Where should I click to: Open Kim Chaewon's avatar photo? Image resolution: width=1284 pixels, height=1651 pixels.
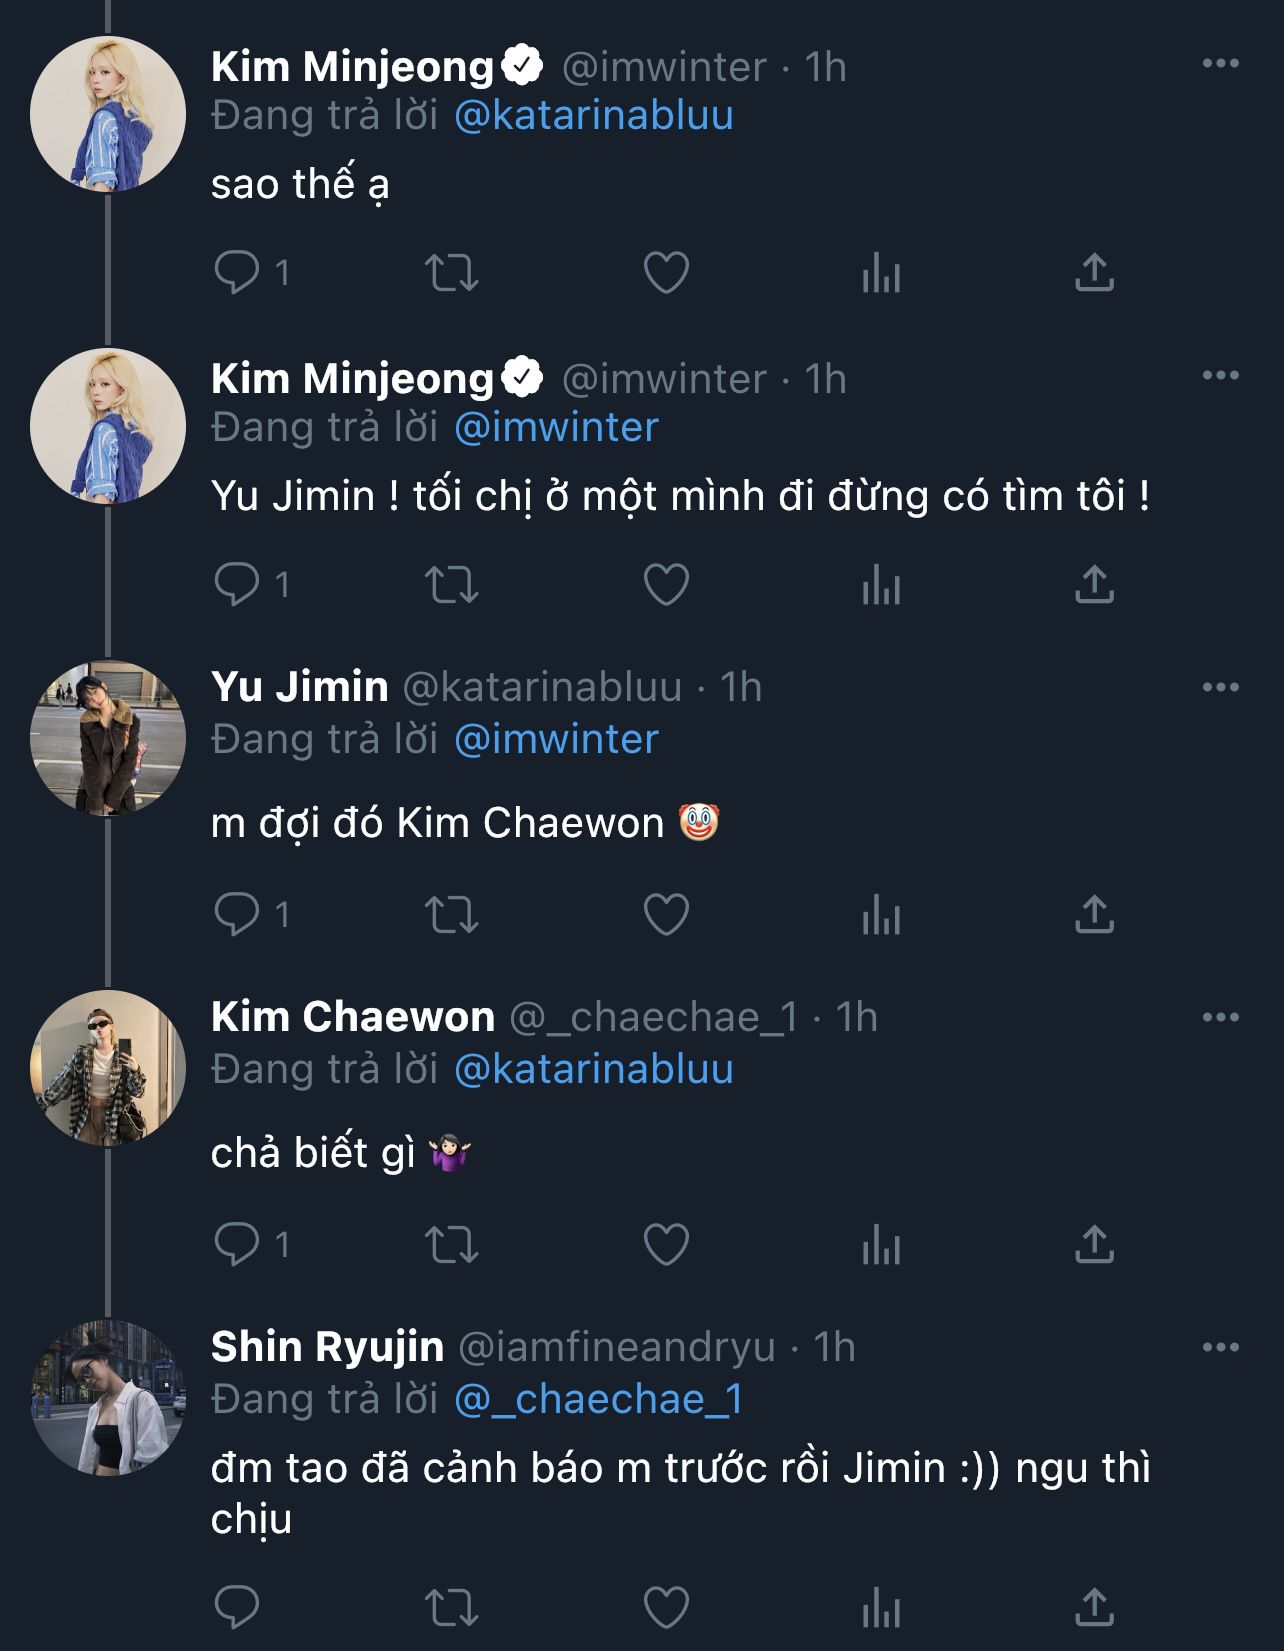pyautogui.click(x=108, y=1068)
